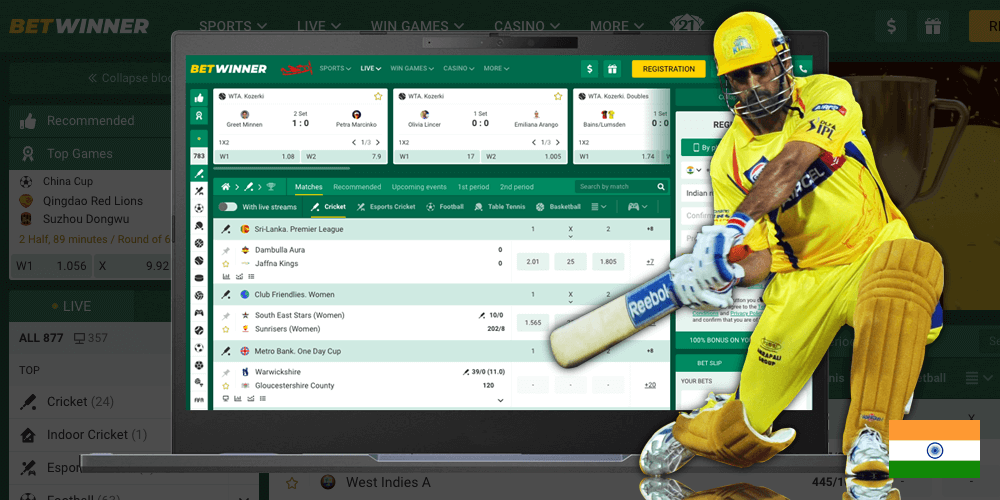
Task: Click the dollar icon in the background page header
Action: tap(892, 26)
